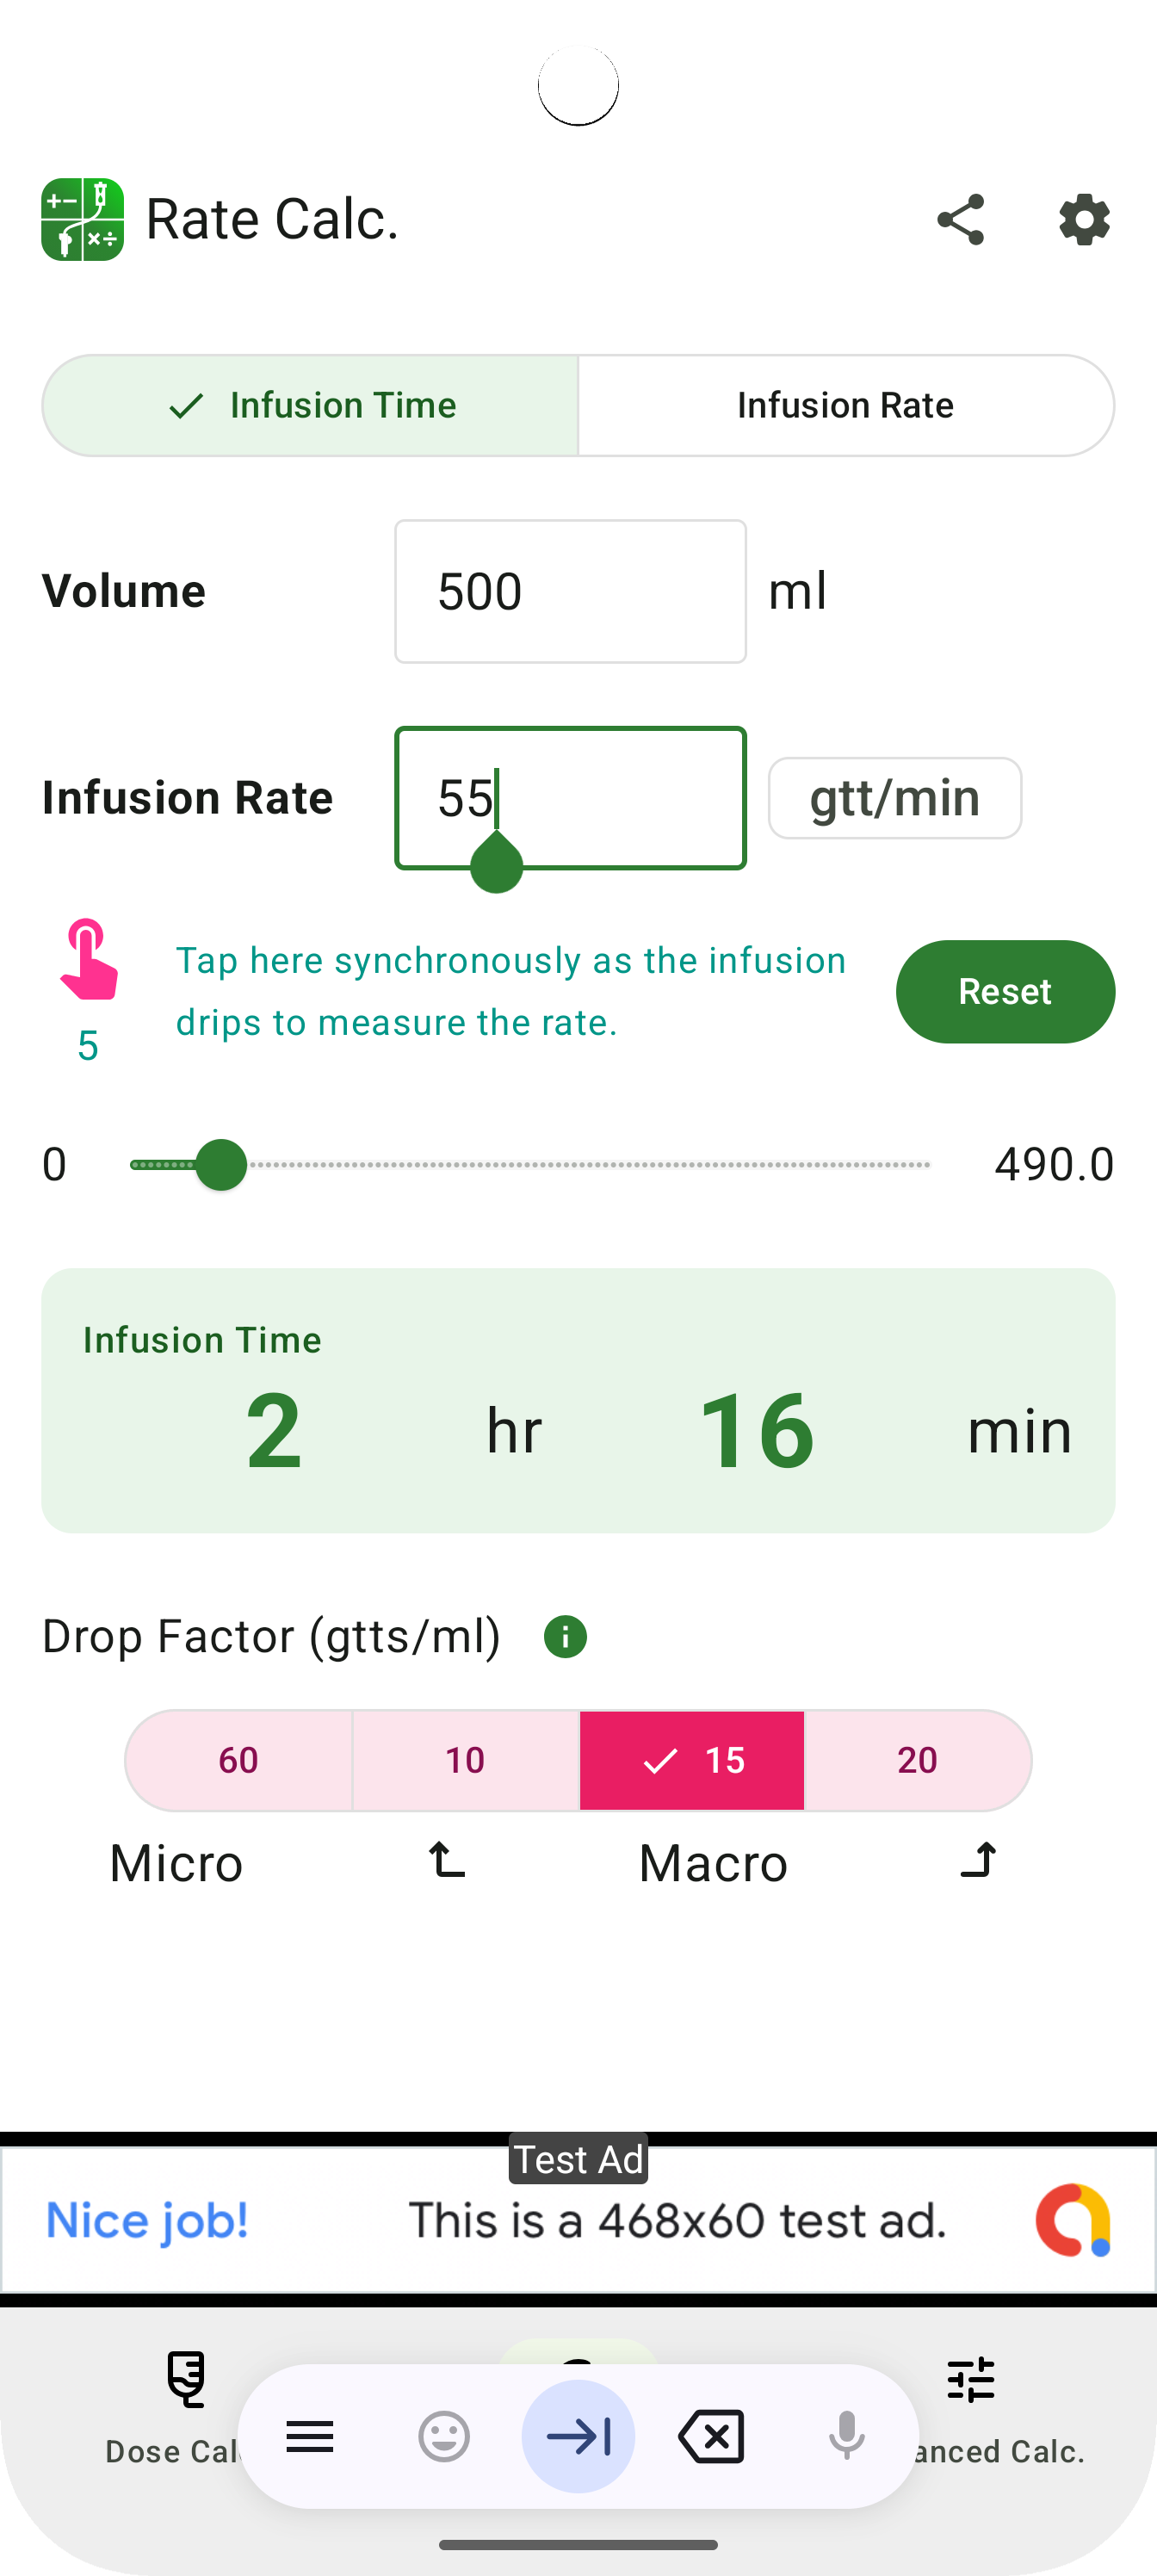Select drop factor 20
This screenshot has width=1157, height=2576.
point(916,1760)
